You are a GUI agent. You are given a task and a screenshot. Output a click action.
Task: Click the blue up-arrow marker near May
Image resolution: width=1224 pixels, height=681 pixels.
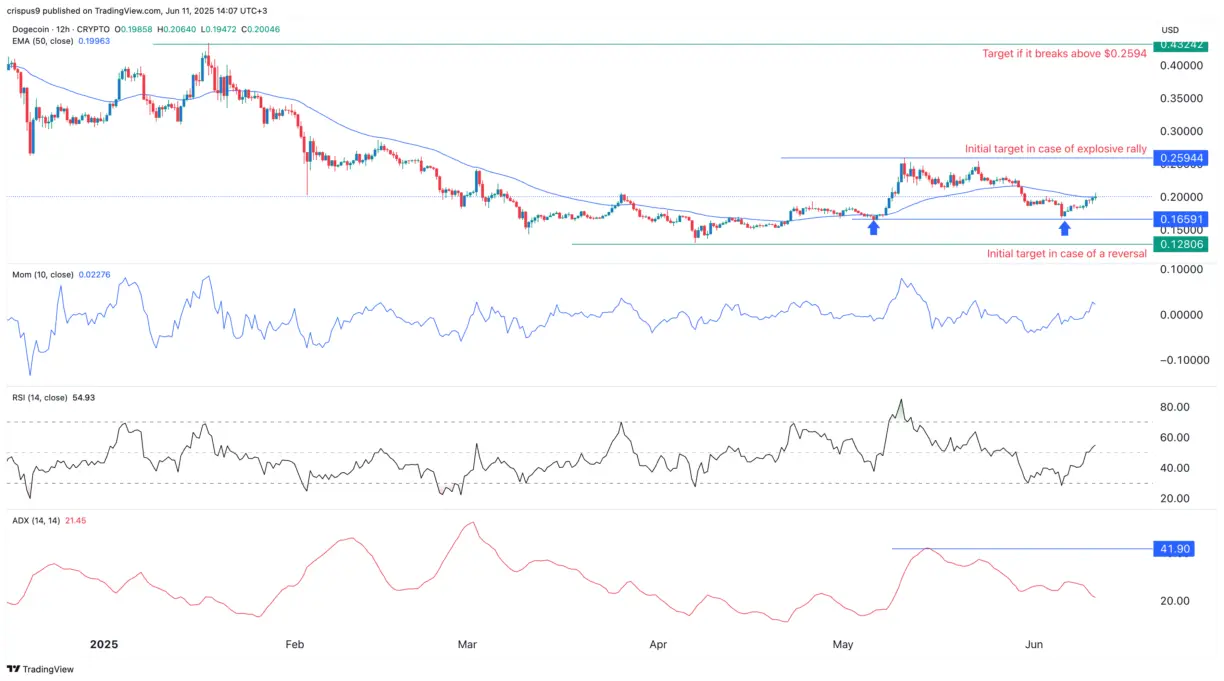tap(873, 227)
